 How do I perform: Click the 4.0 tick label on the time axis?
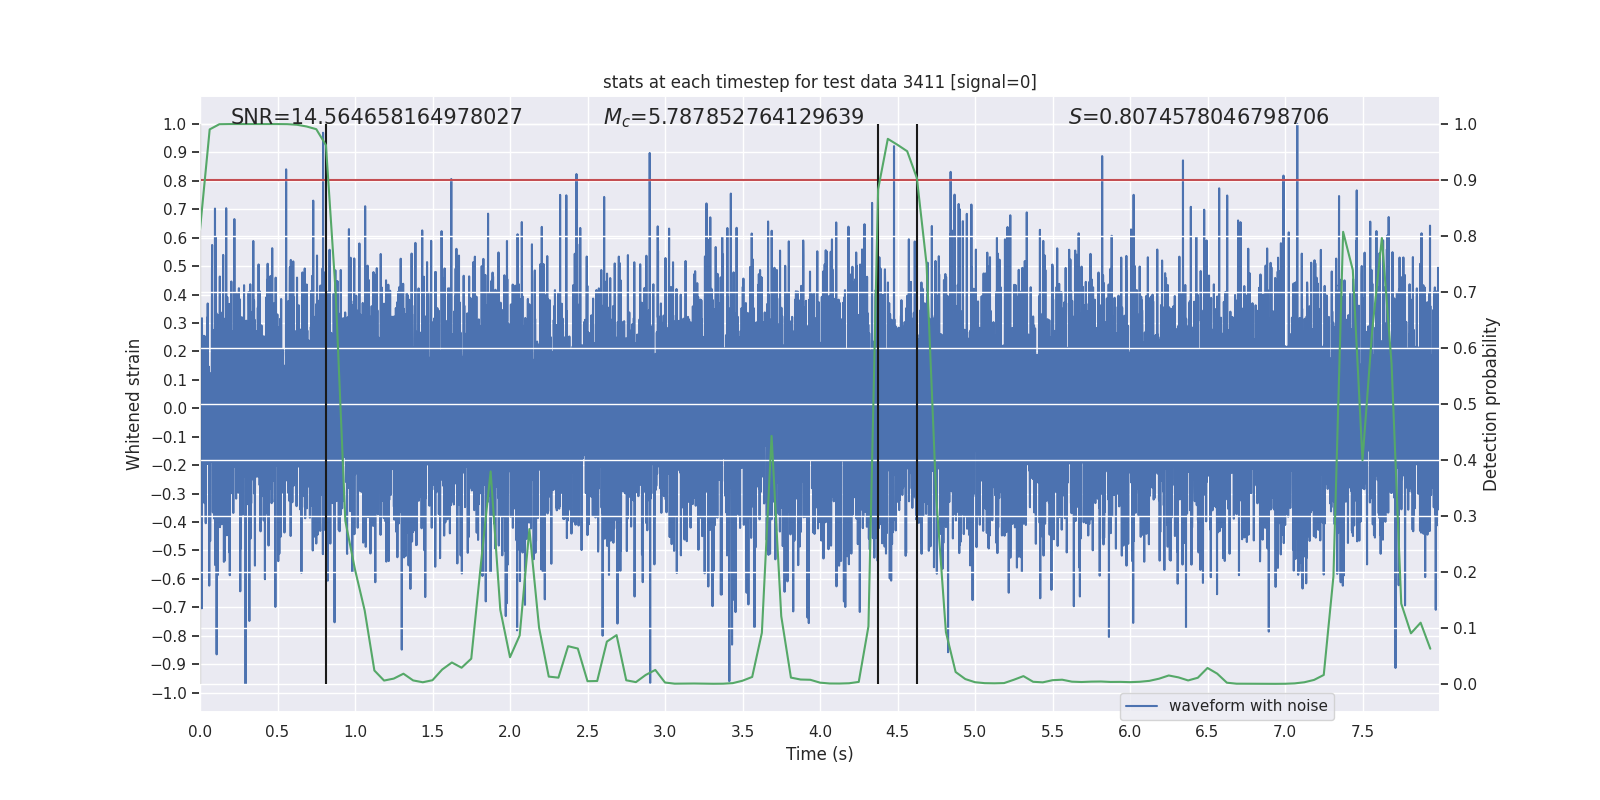pyautogui.click(x=820, y=731)
